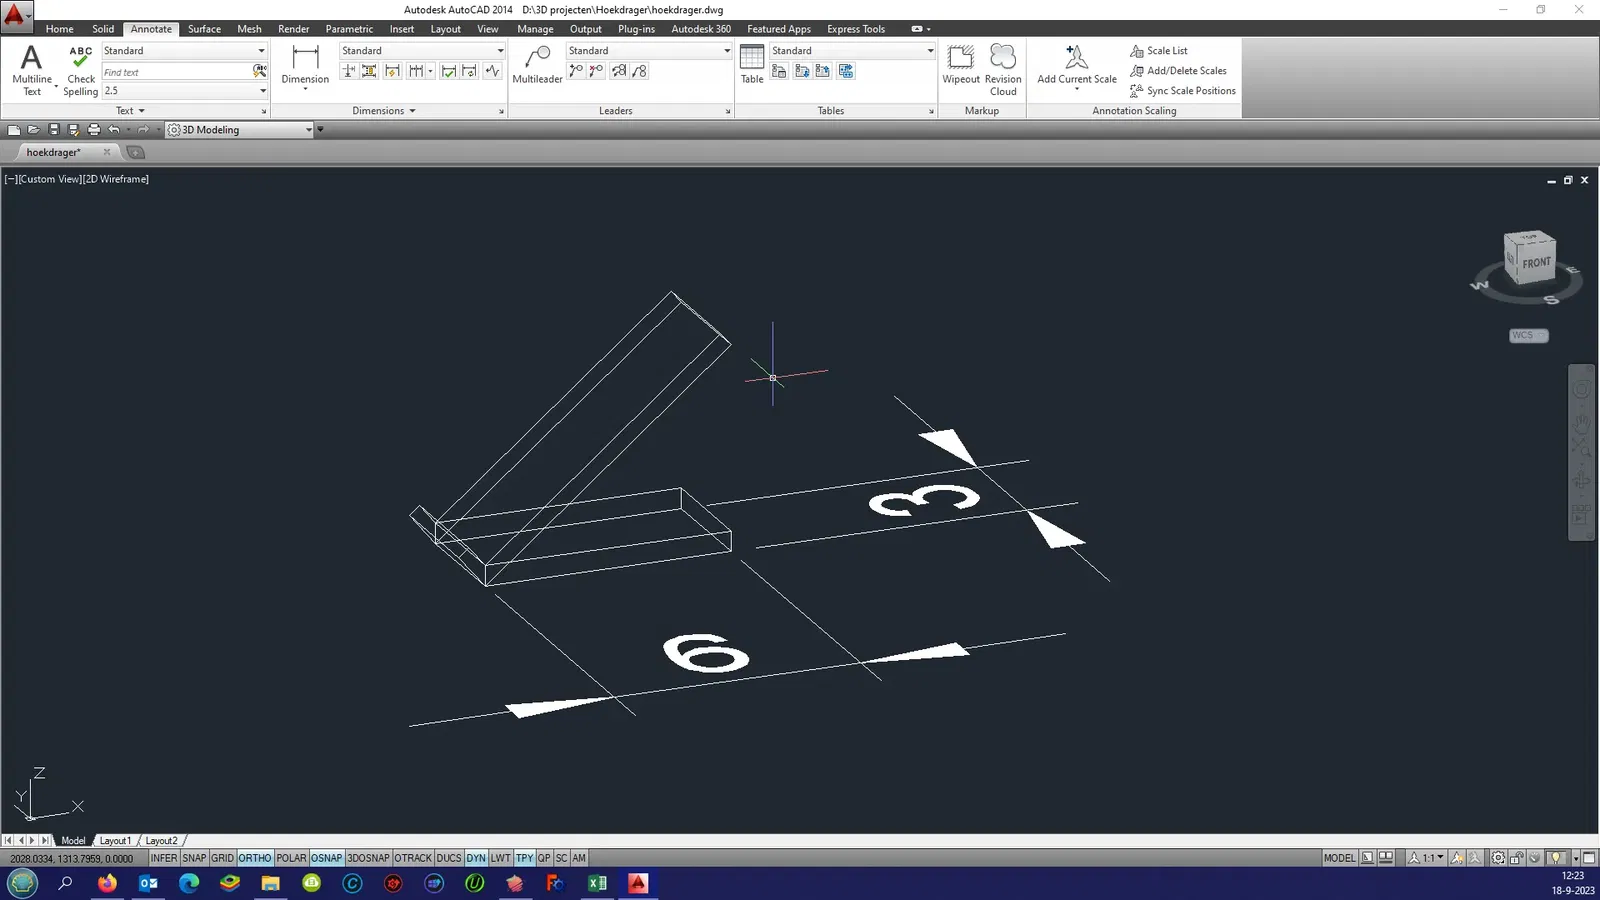Viewport: 1600px width, 900px height.
Task: Insert a Multileader
Action: pyautogui.click(x=537, y=64)
